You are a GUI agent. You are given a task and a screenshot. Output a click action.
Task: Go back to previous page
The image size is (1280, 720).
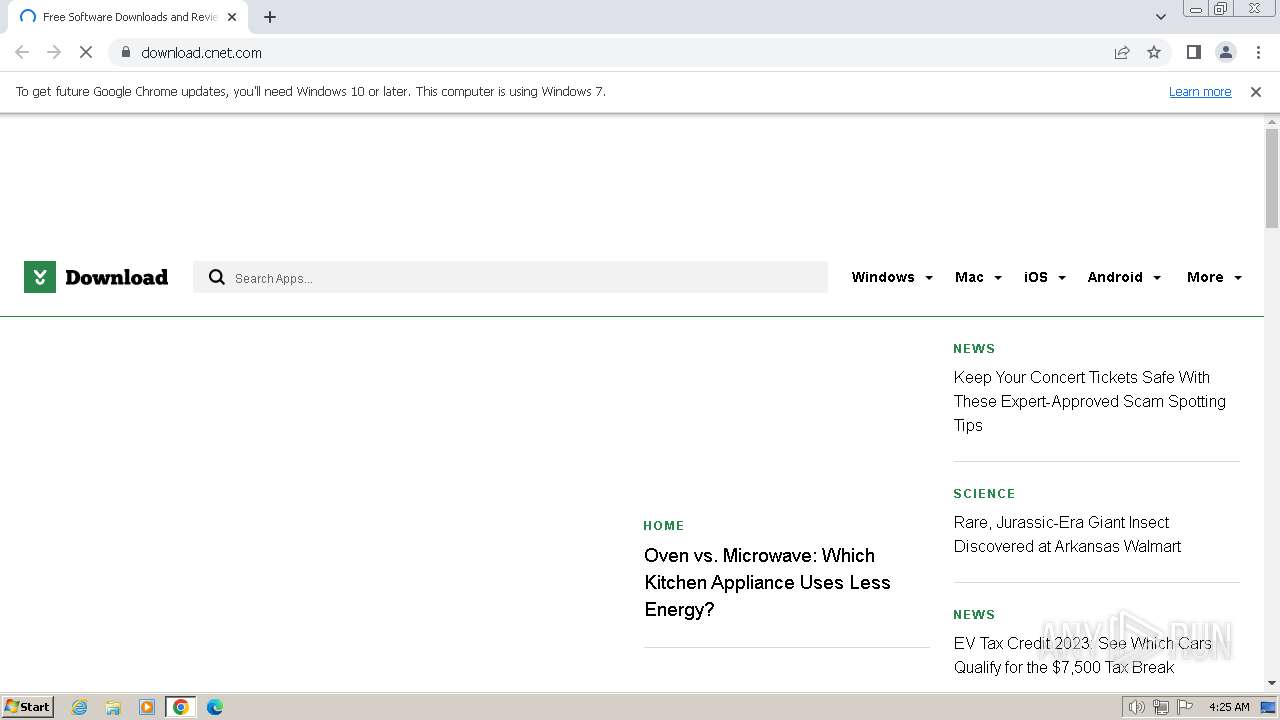pos(22,52)
